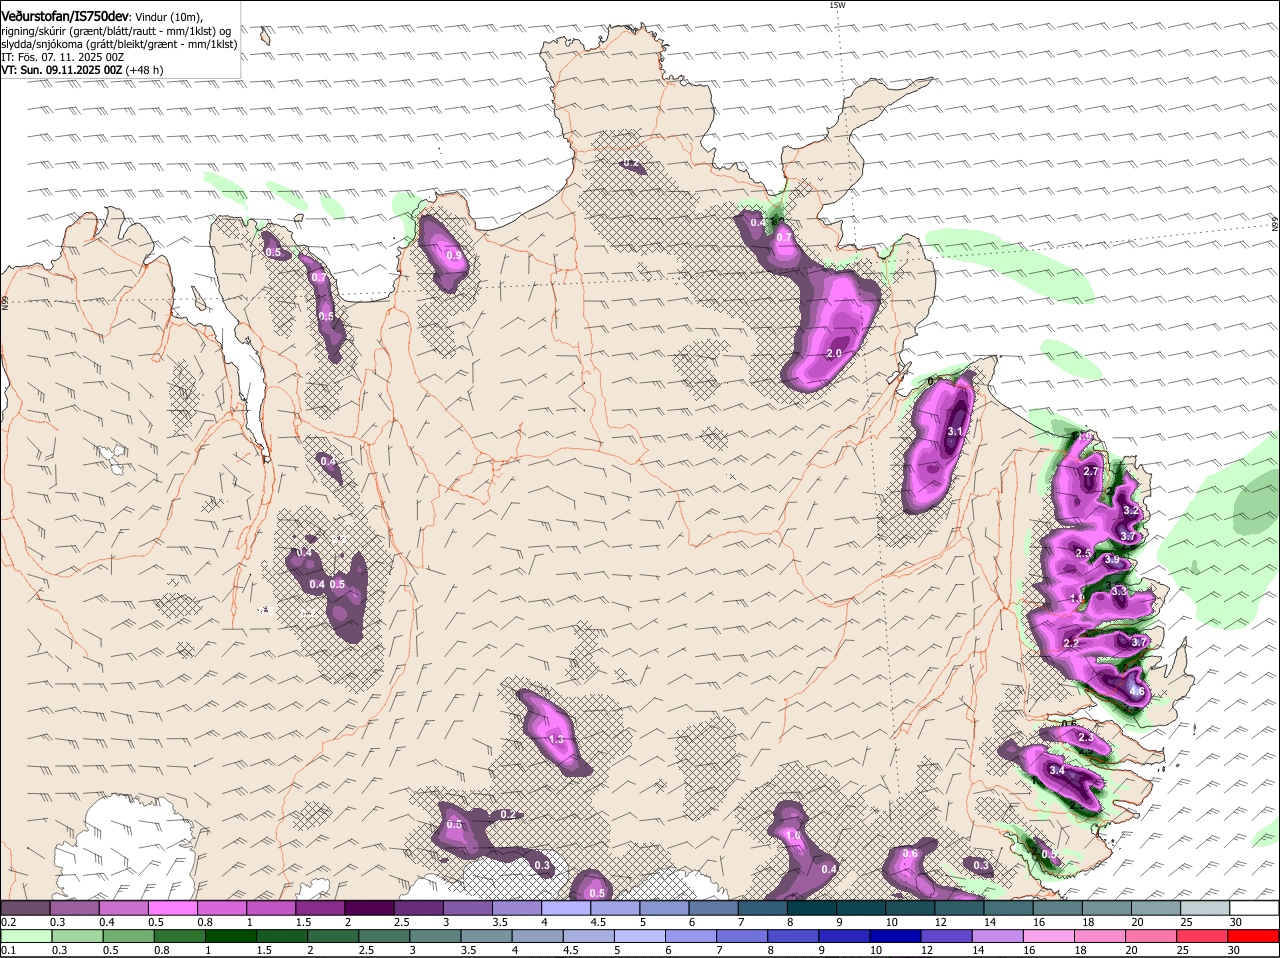This screenshot has width=1280, height=958.
Task: Select the 0.2–0.3 dusky purple snow legend swatch
Action: tap(25, 907)
